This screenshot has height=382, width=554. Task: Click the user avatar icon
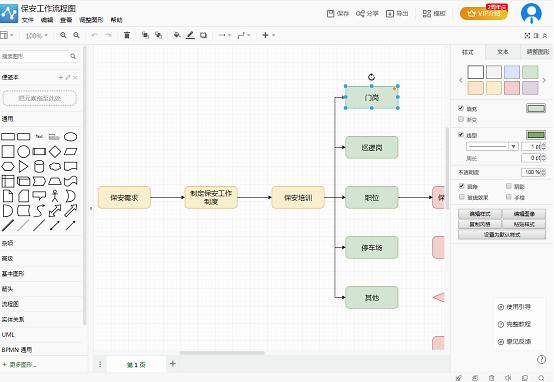pyautogui.click(x=531, y=13)
